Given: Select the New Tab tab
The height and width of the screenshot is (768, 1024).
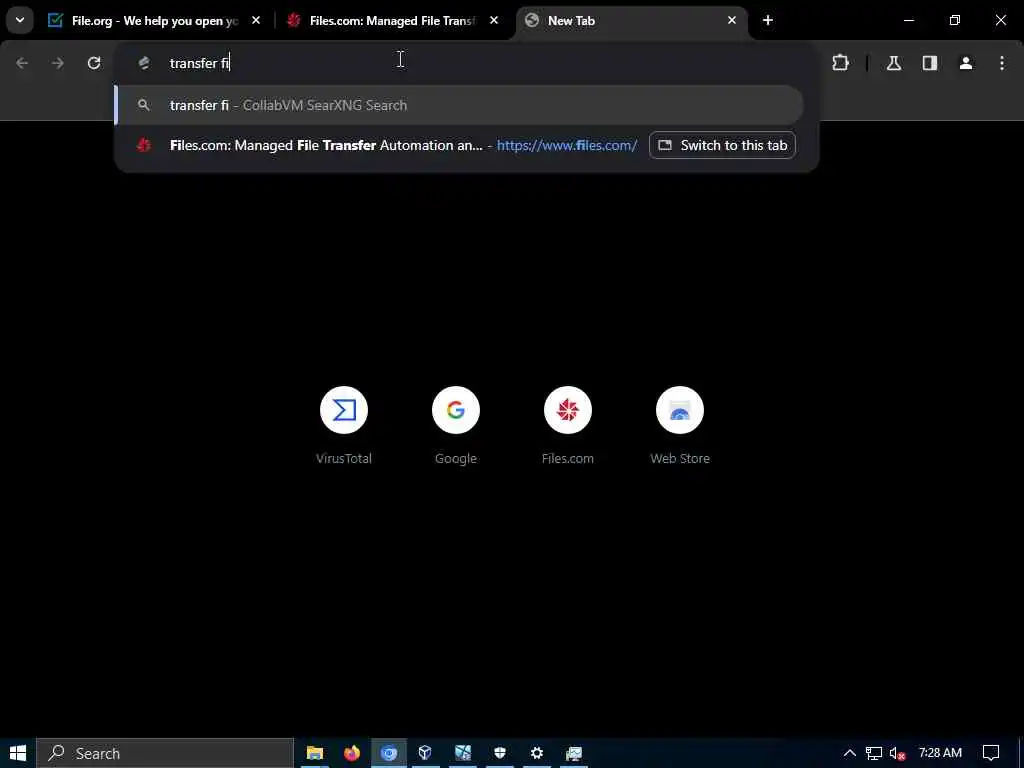Looking at the screenshot, I should (632, 21).
